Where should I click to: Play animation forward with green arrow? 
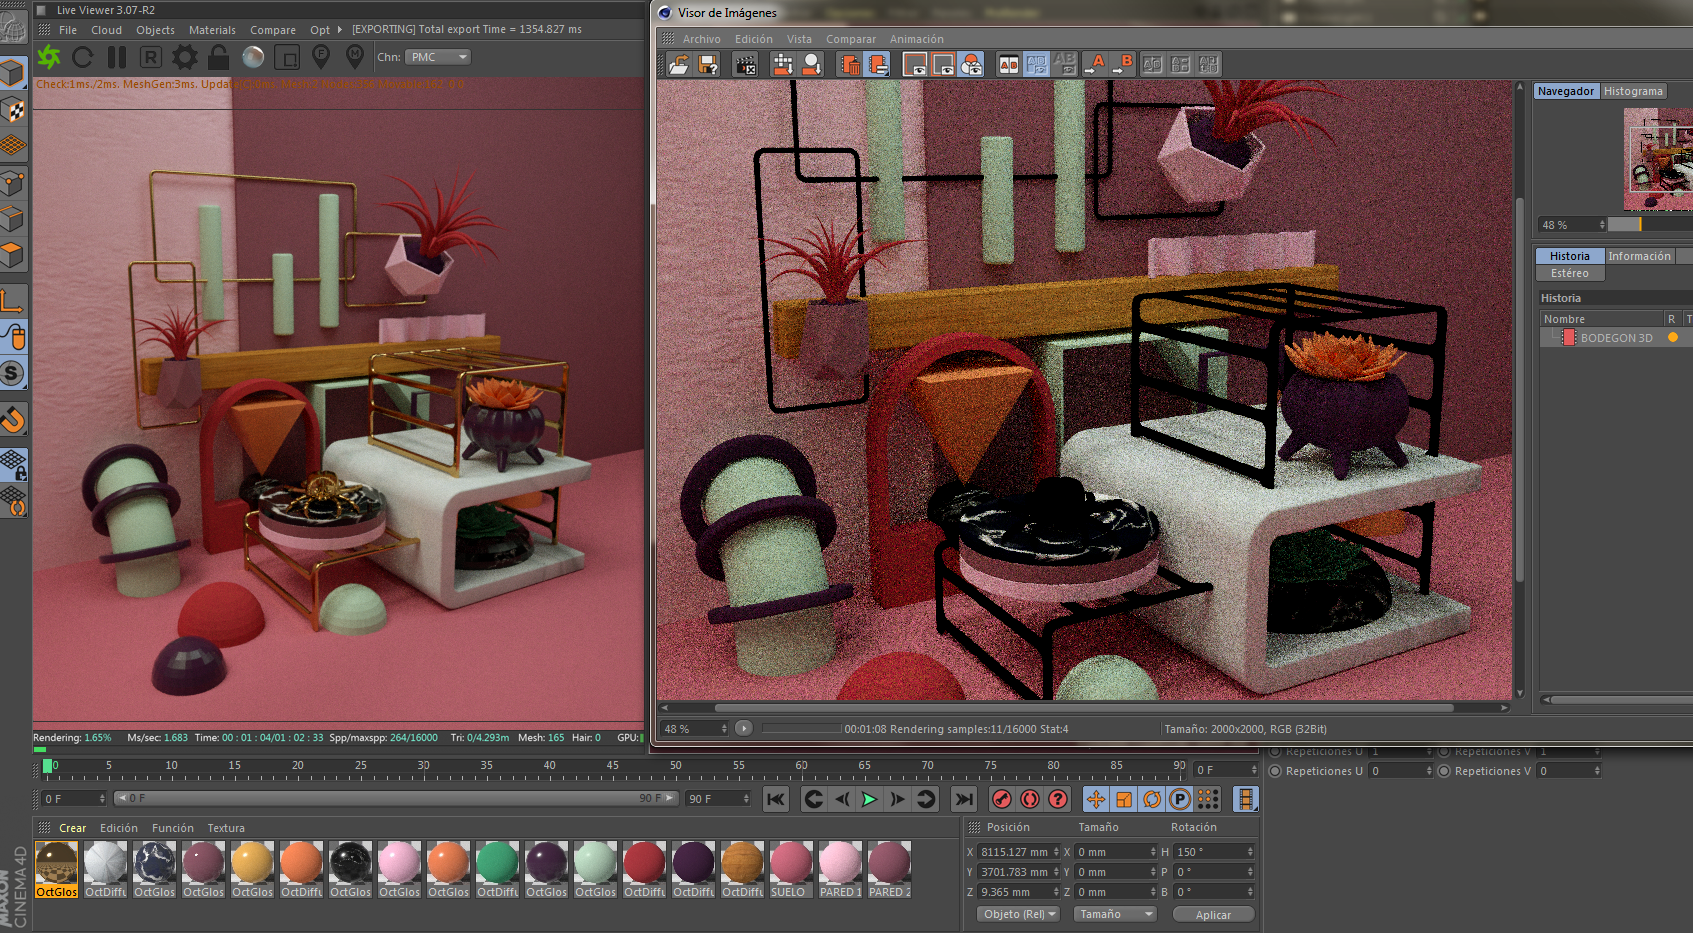pos(869,799)
